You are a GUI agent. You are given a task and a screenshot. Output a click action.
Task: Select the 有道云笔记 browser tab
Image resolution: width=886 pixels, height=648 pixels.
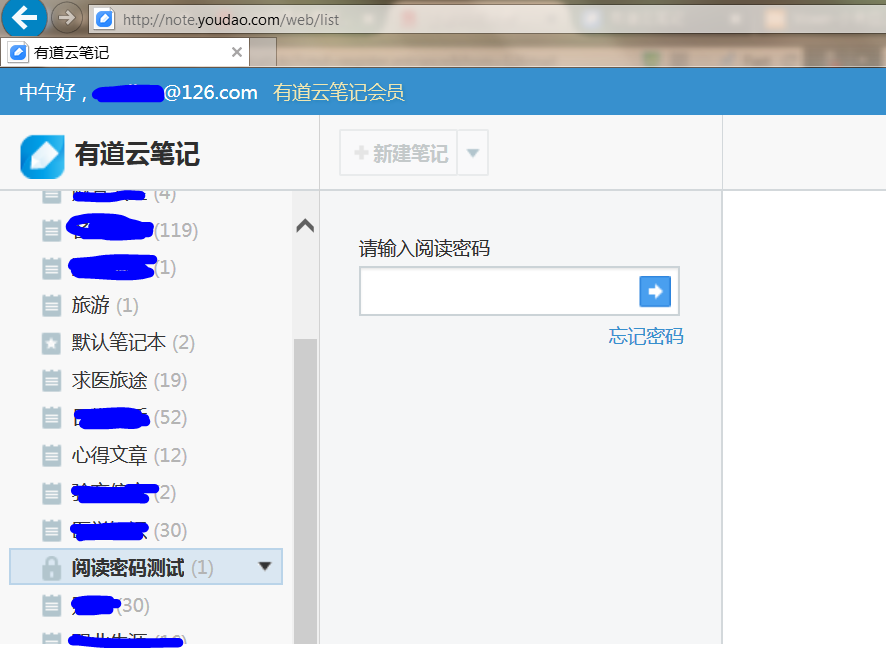tap(124, 53)
